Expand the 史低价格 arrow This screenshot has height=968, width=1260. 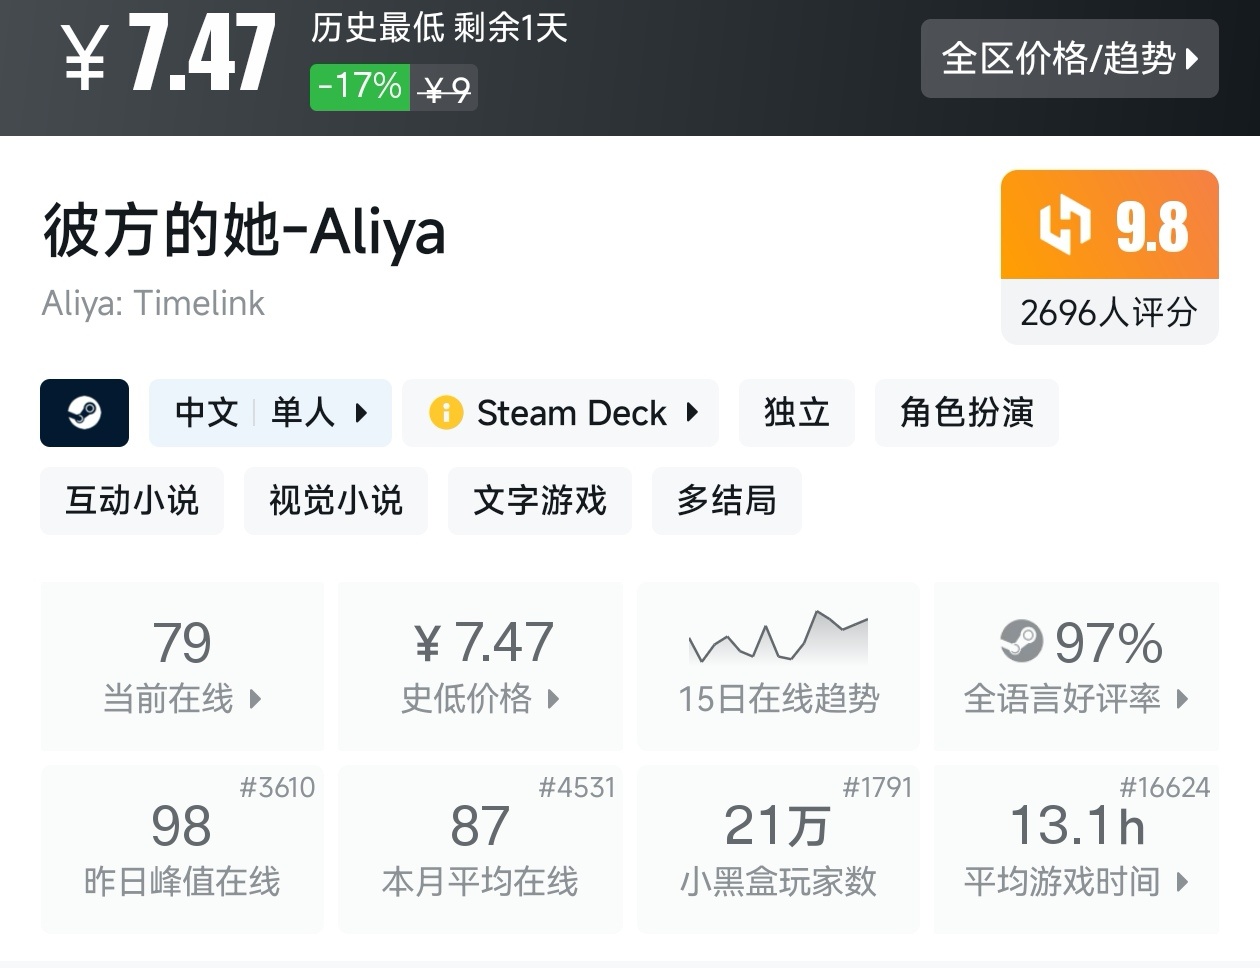[x=553, y=698]
